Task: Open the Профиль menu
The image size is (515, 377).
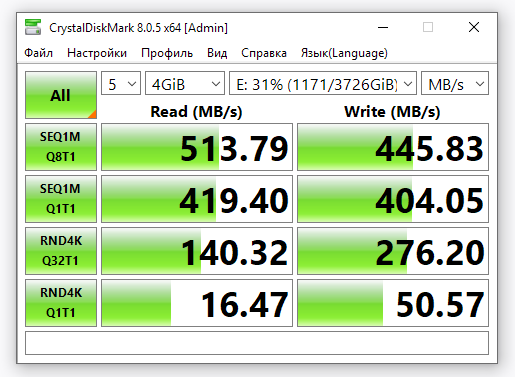Action: [x=167, y=53]
